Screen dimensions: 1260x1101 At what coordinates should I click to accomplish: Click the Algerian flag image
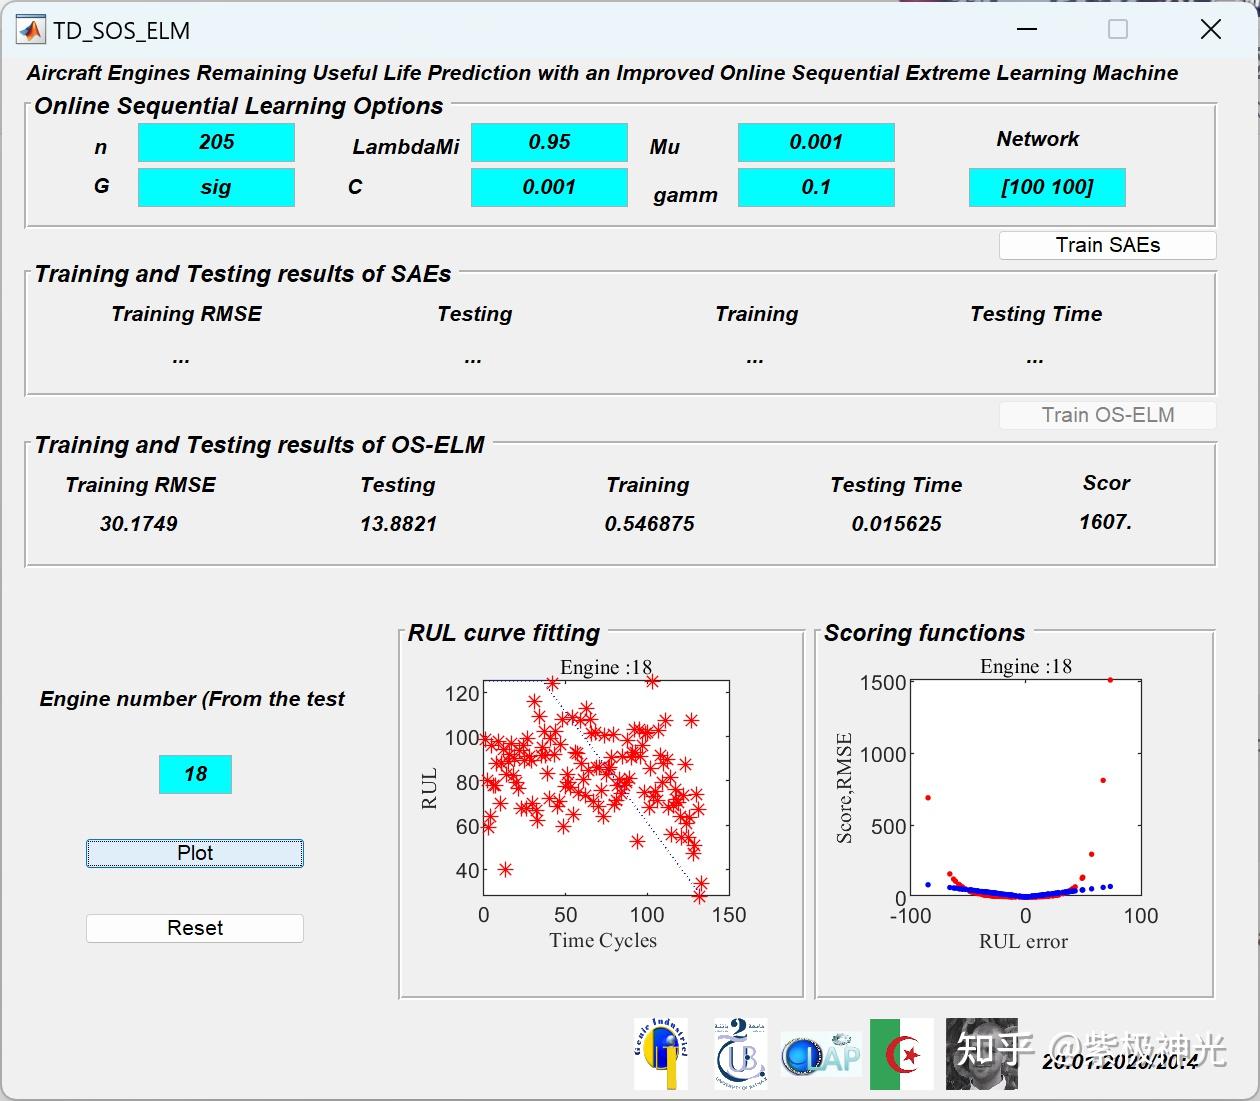click(x=901, y=1054)
